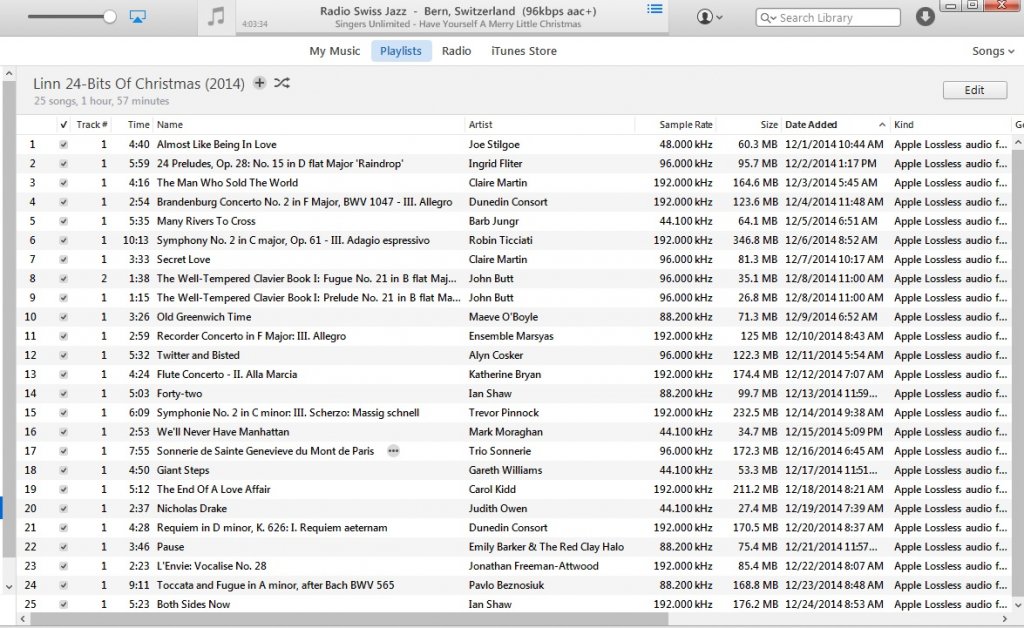Image resolution: width=1024 pixels, height=628 pixels.
Task: Uncheck the Forty-two track
Action: click(x=63, y=394)
